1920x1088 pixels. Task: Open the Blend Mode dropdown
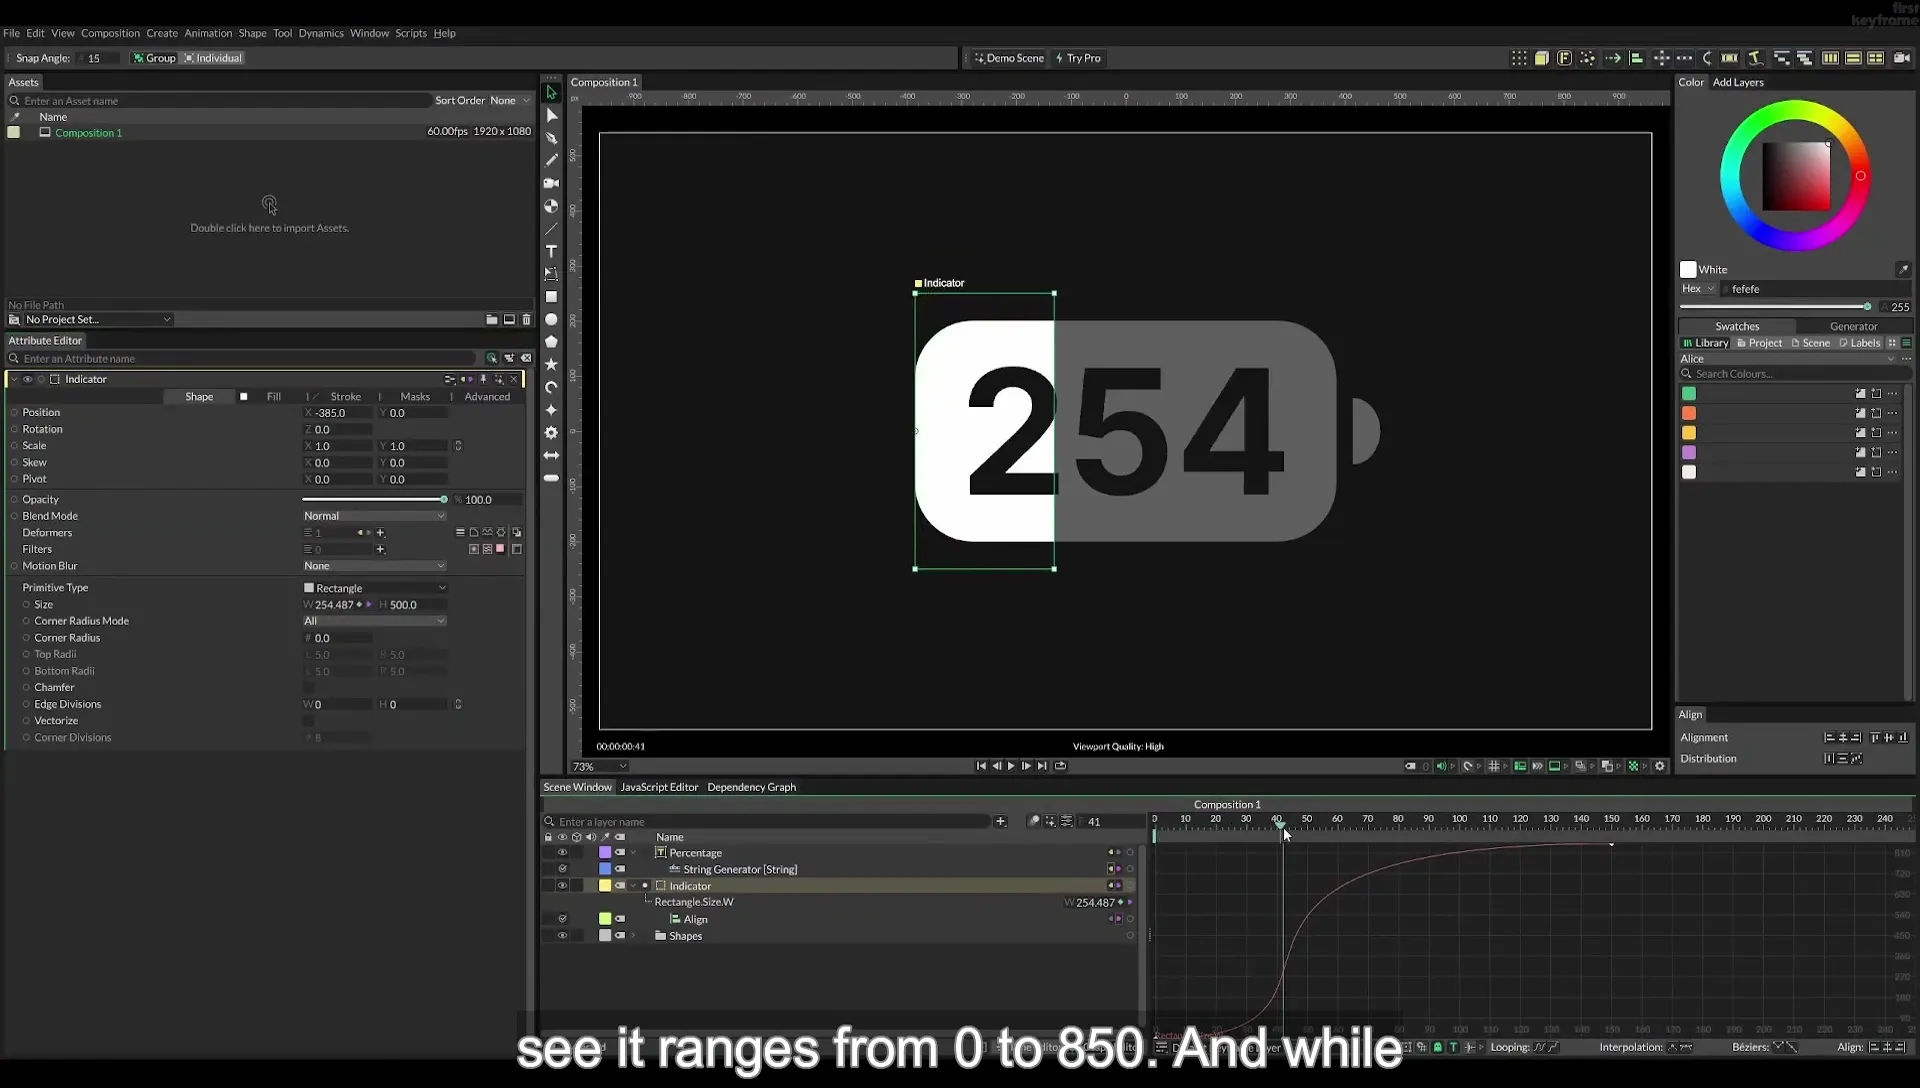tap(374, 516)
